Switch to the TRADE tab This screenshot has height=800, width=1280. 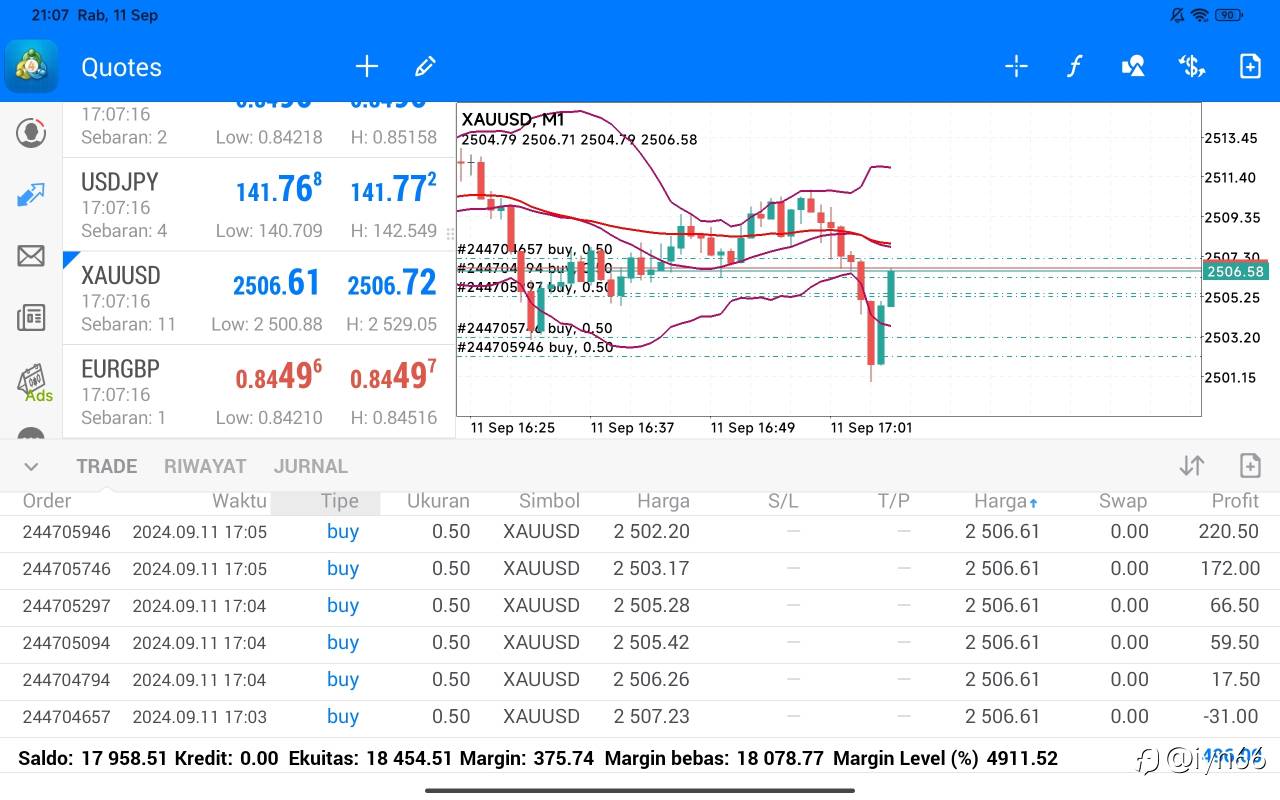[107, 466]
